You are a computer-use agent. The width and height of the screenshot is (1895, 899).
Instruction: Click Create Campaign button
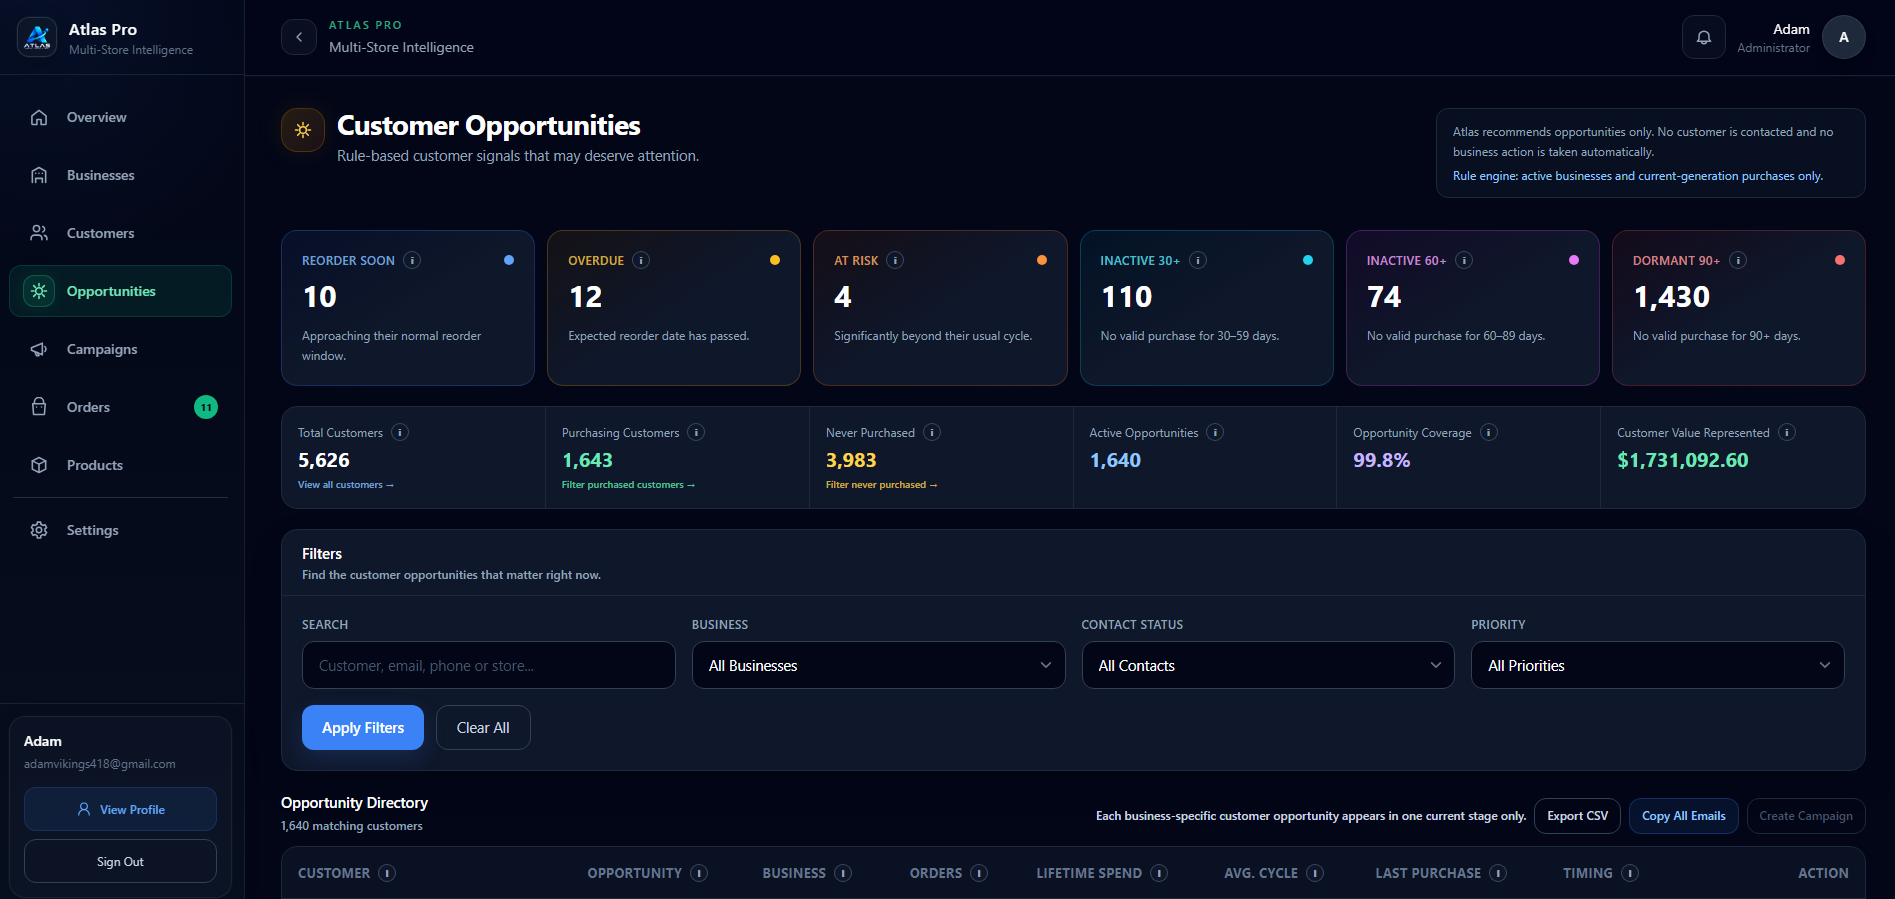tap(1806, 816)
